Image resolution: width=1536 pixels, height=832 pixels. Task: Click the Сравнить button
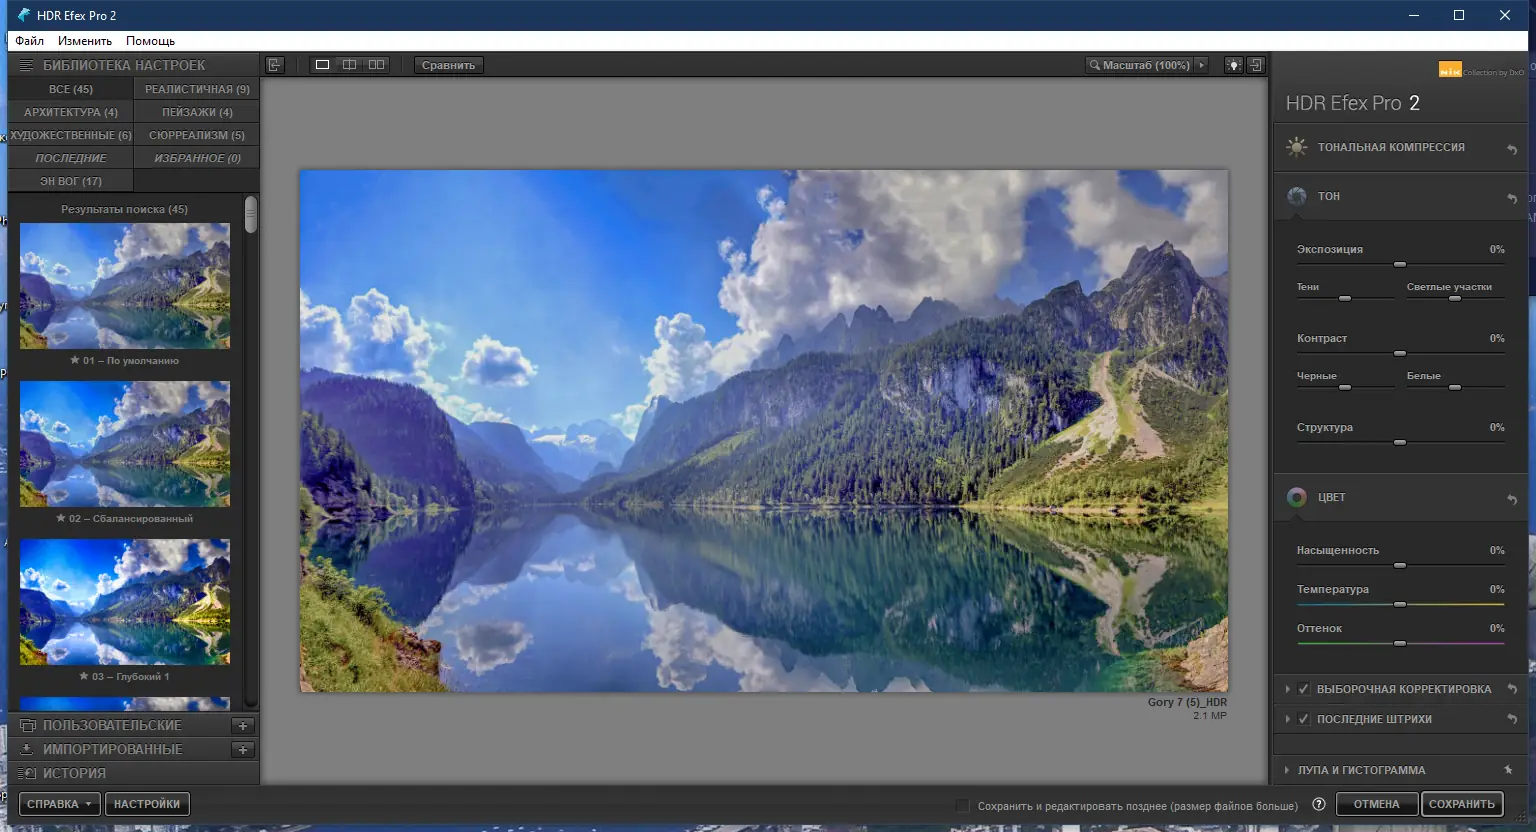448,64
